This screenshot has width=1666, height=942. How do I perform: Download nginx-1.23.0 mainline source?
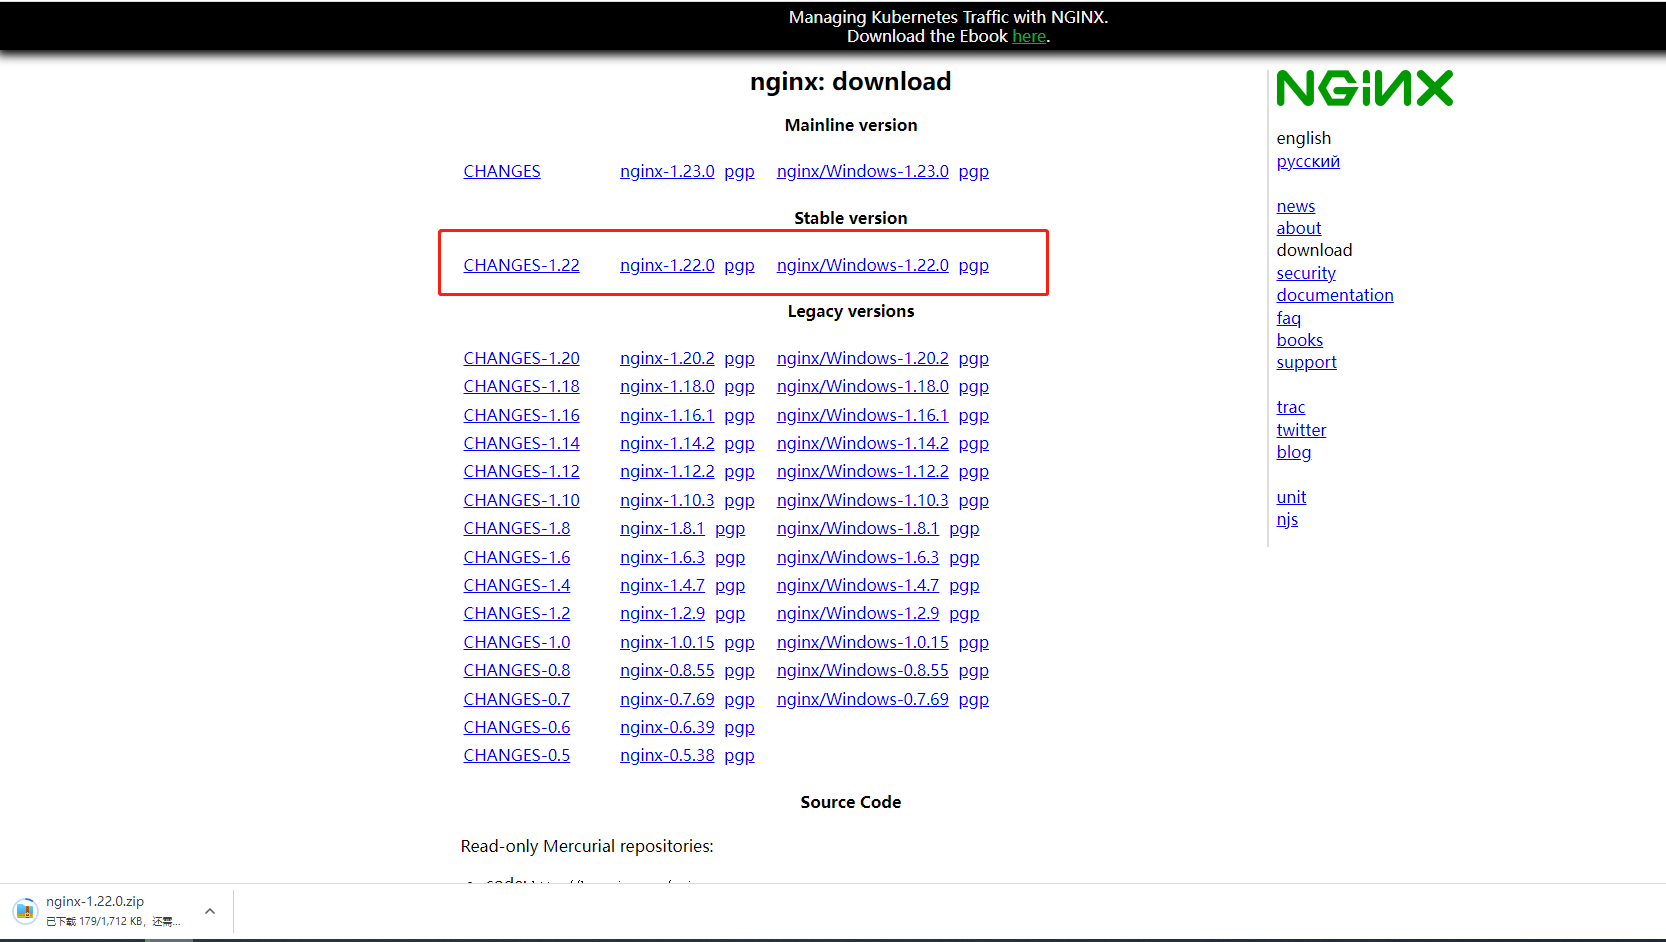click(667, 171)
